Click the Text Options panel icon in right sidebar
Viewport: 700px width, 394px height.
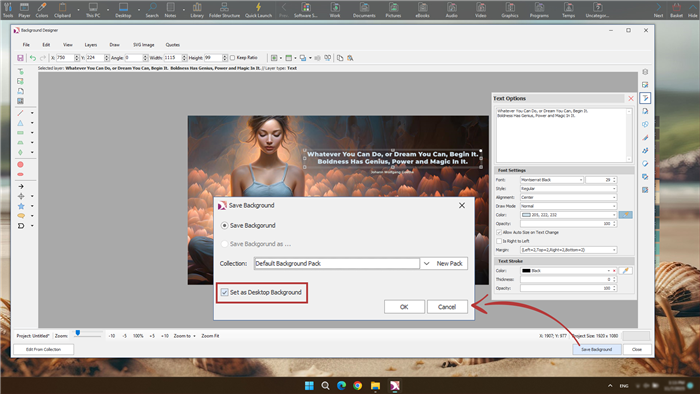[x=645, y=98]
